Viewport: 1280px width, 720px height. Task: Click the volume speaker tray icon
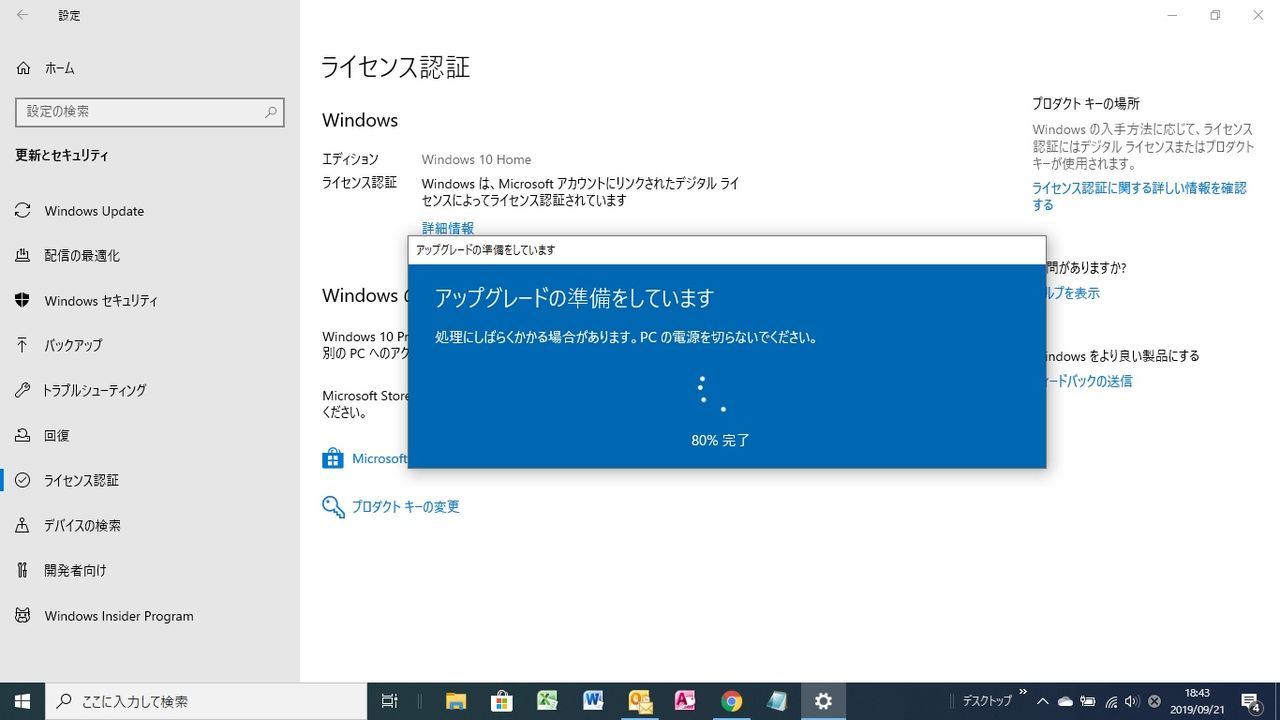pyautogui.click(x=1132, y=701)
